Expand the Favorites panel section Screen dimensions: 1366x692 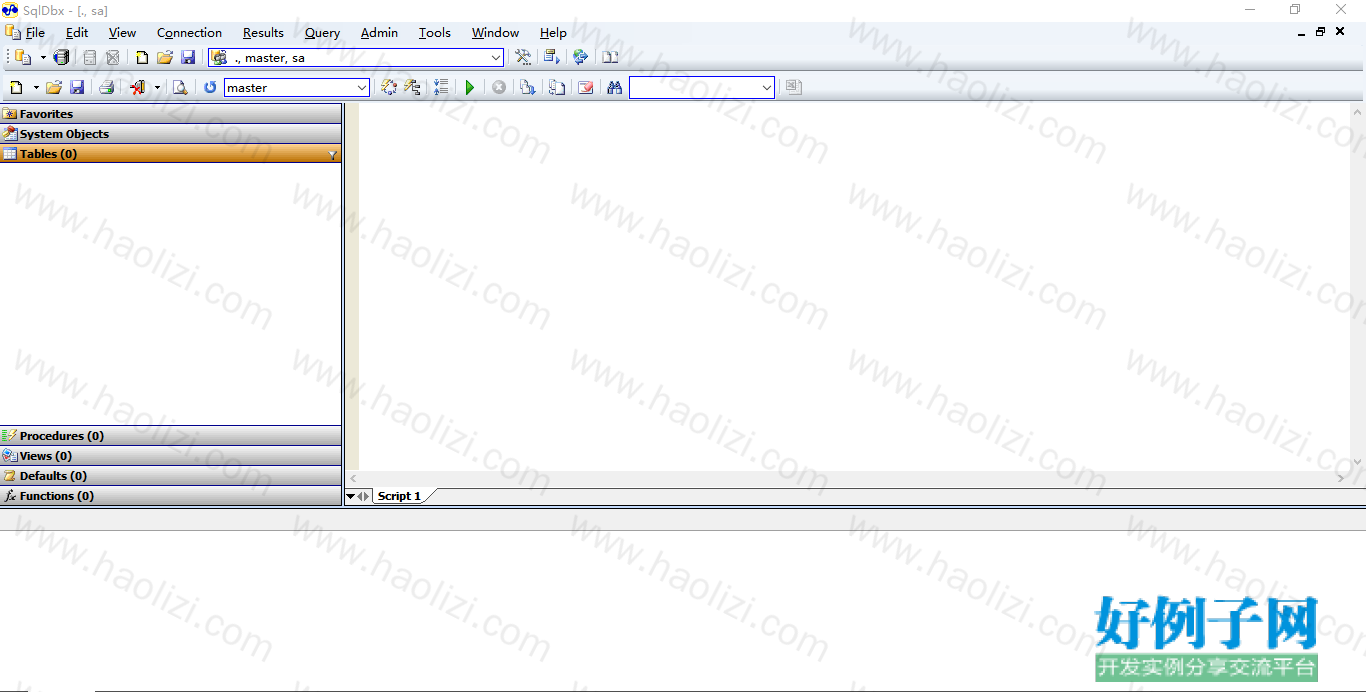click(171, 114)
